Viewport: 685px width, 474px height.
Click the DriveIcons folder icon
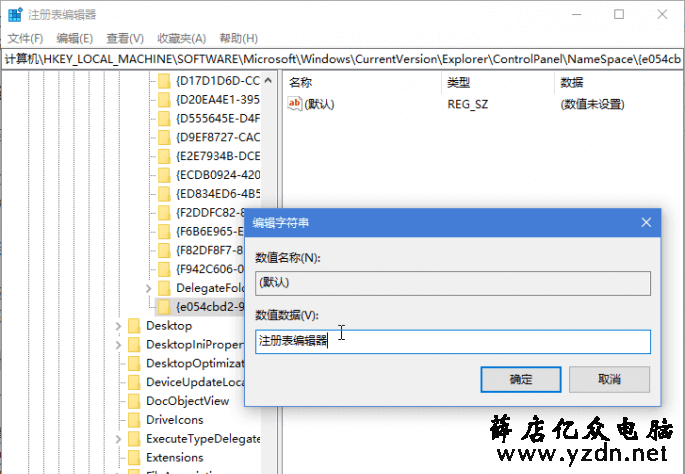(134, 420)
